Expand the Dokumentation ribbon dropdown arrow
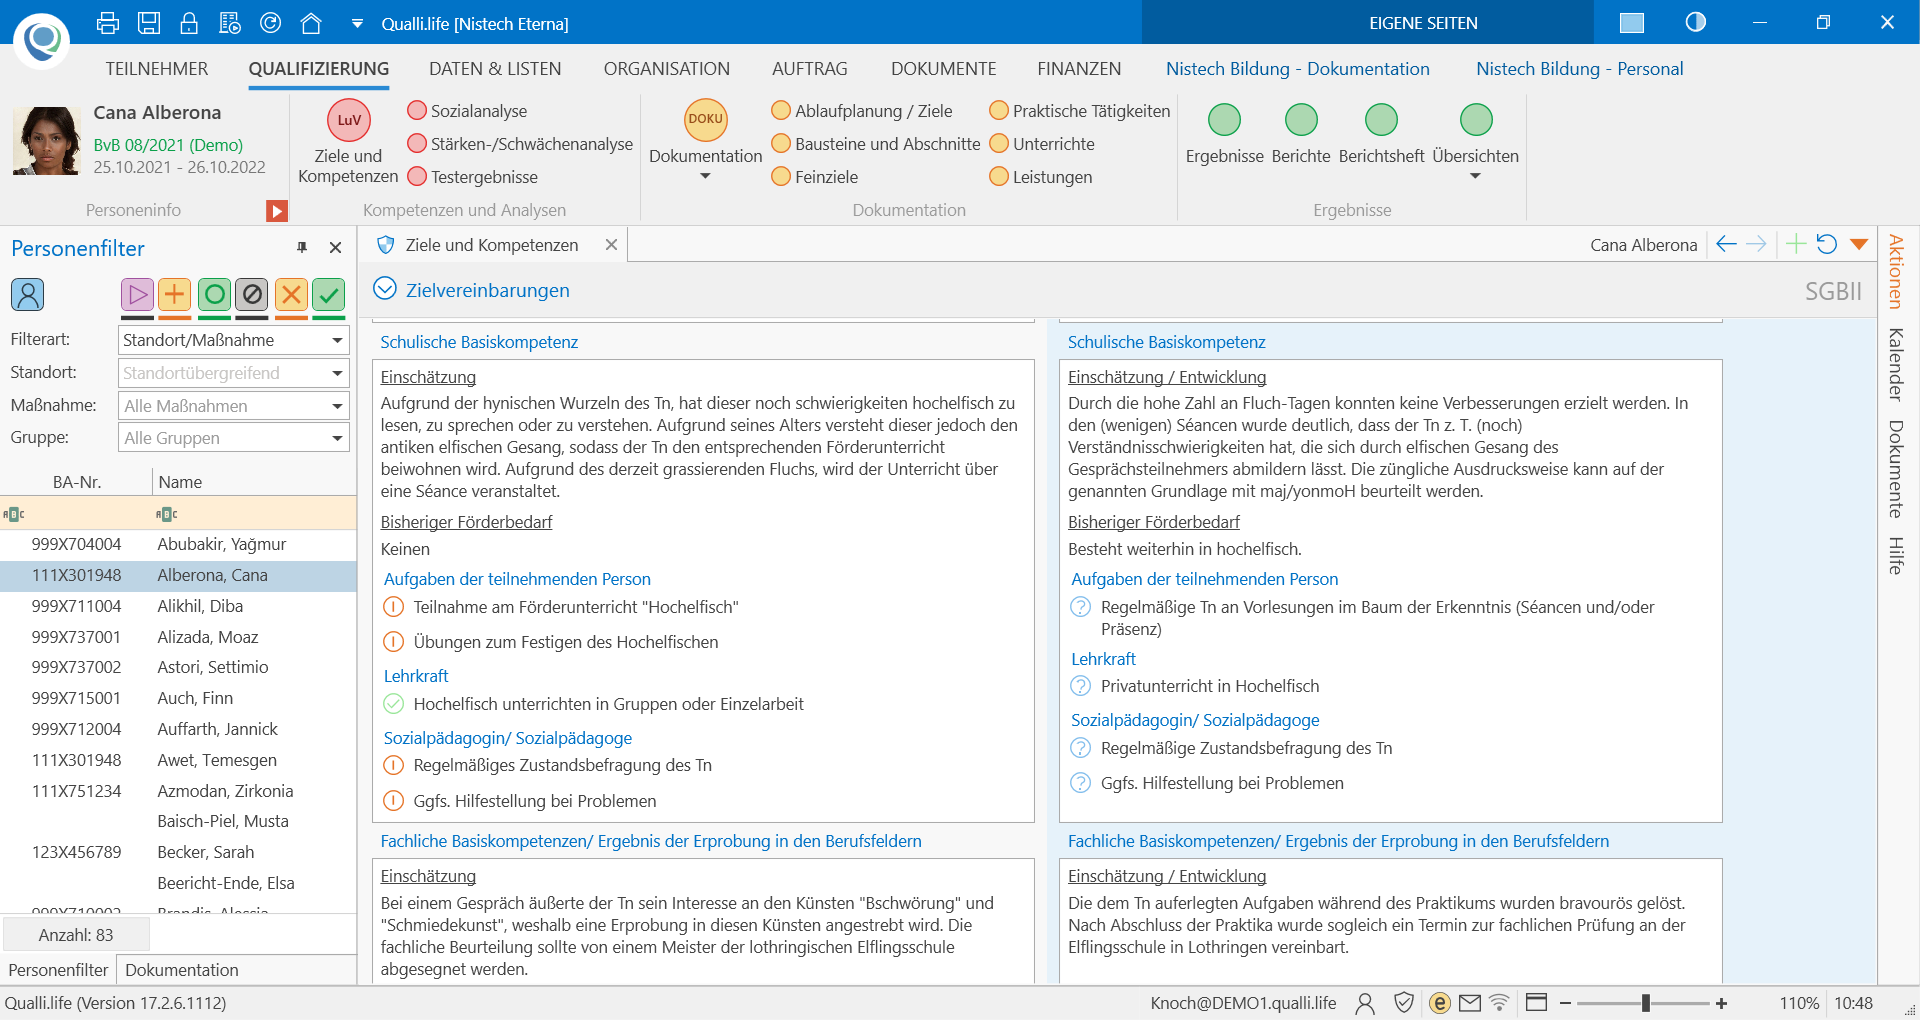The image size is (1920, 1020). coord(705,177)
